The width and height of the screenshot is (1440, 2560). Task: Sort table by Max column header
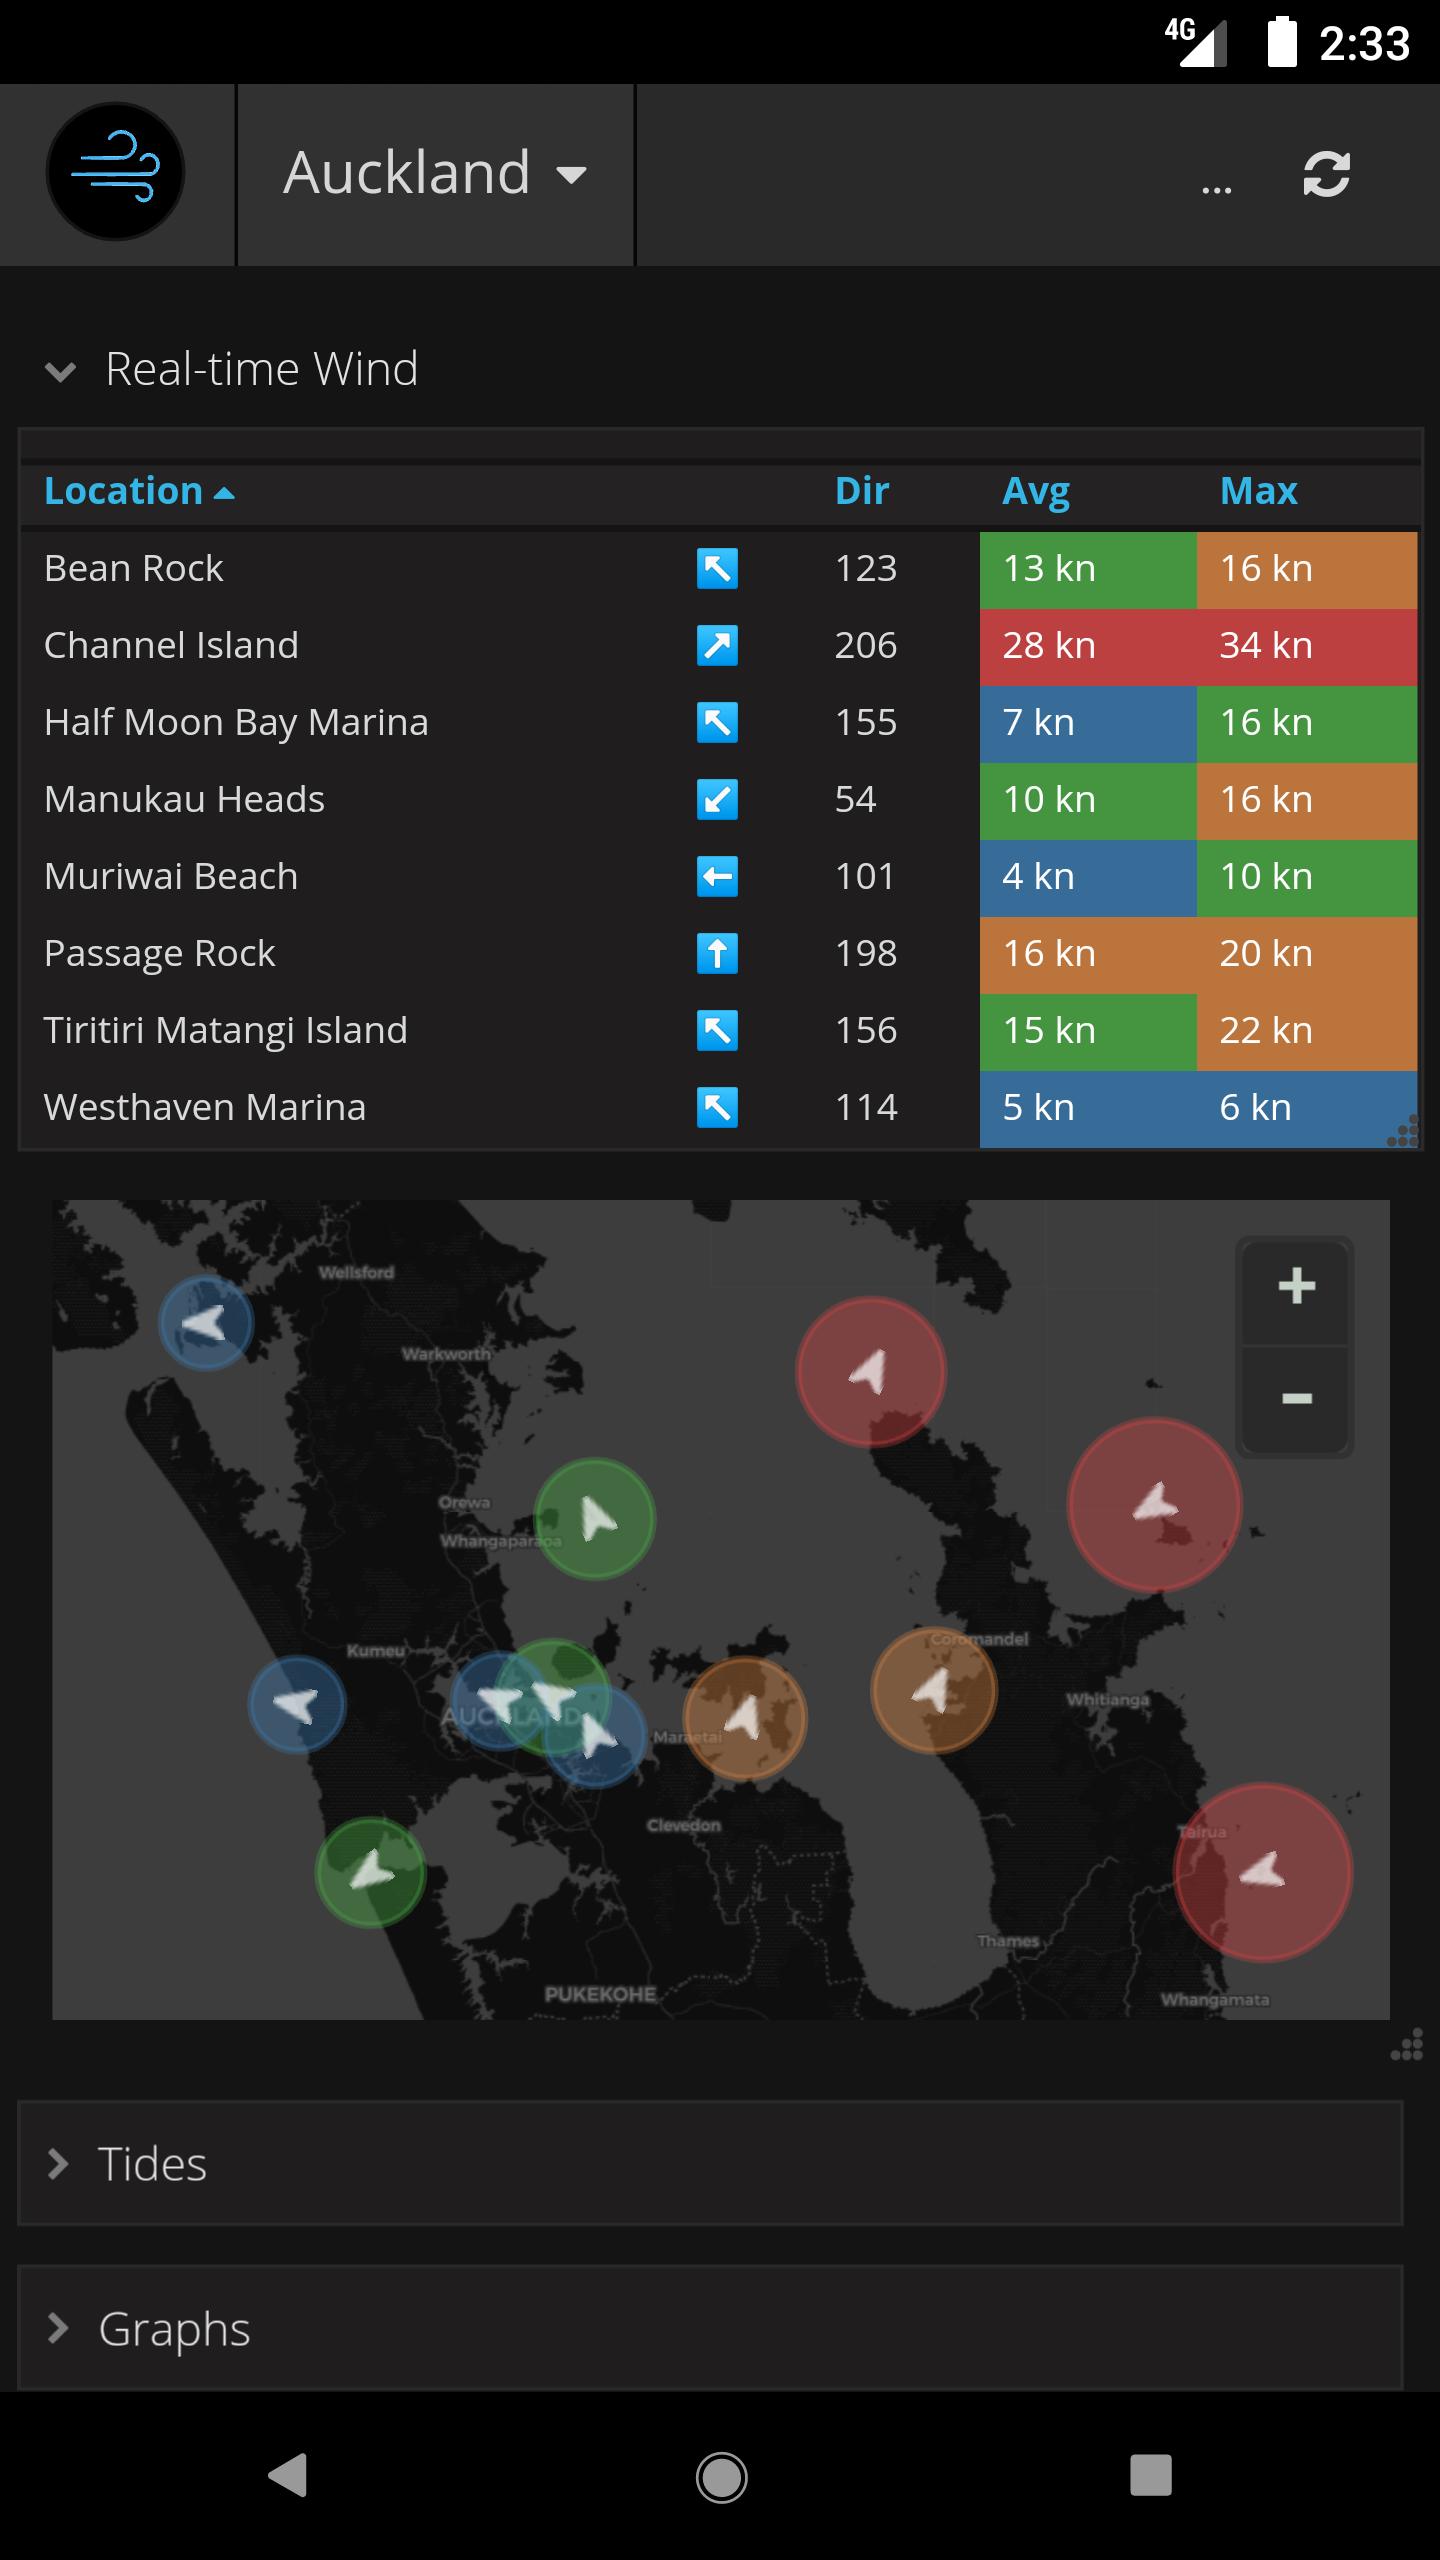[1258, 491]
